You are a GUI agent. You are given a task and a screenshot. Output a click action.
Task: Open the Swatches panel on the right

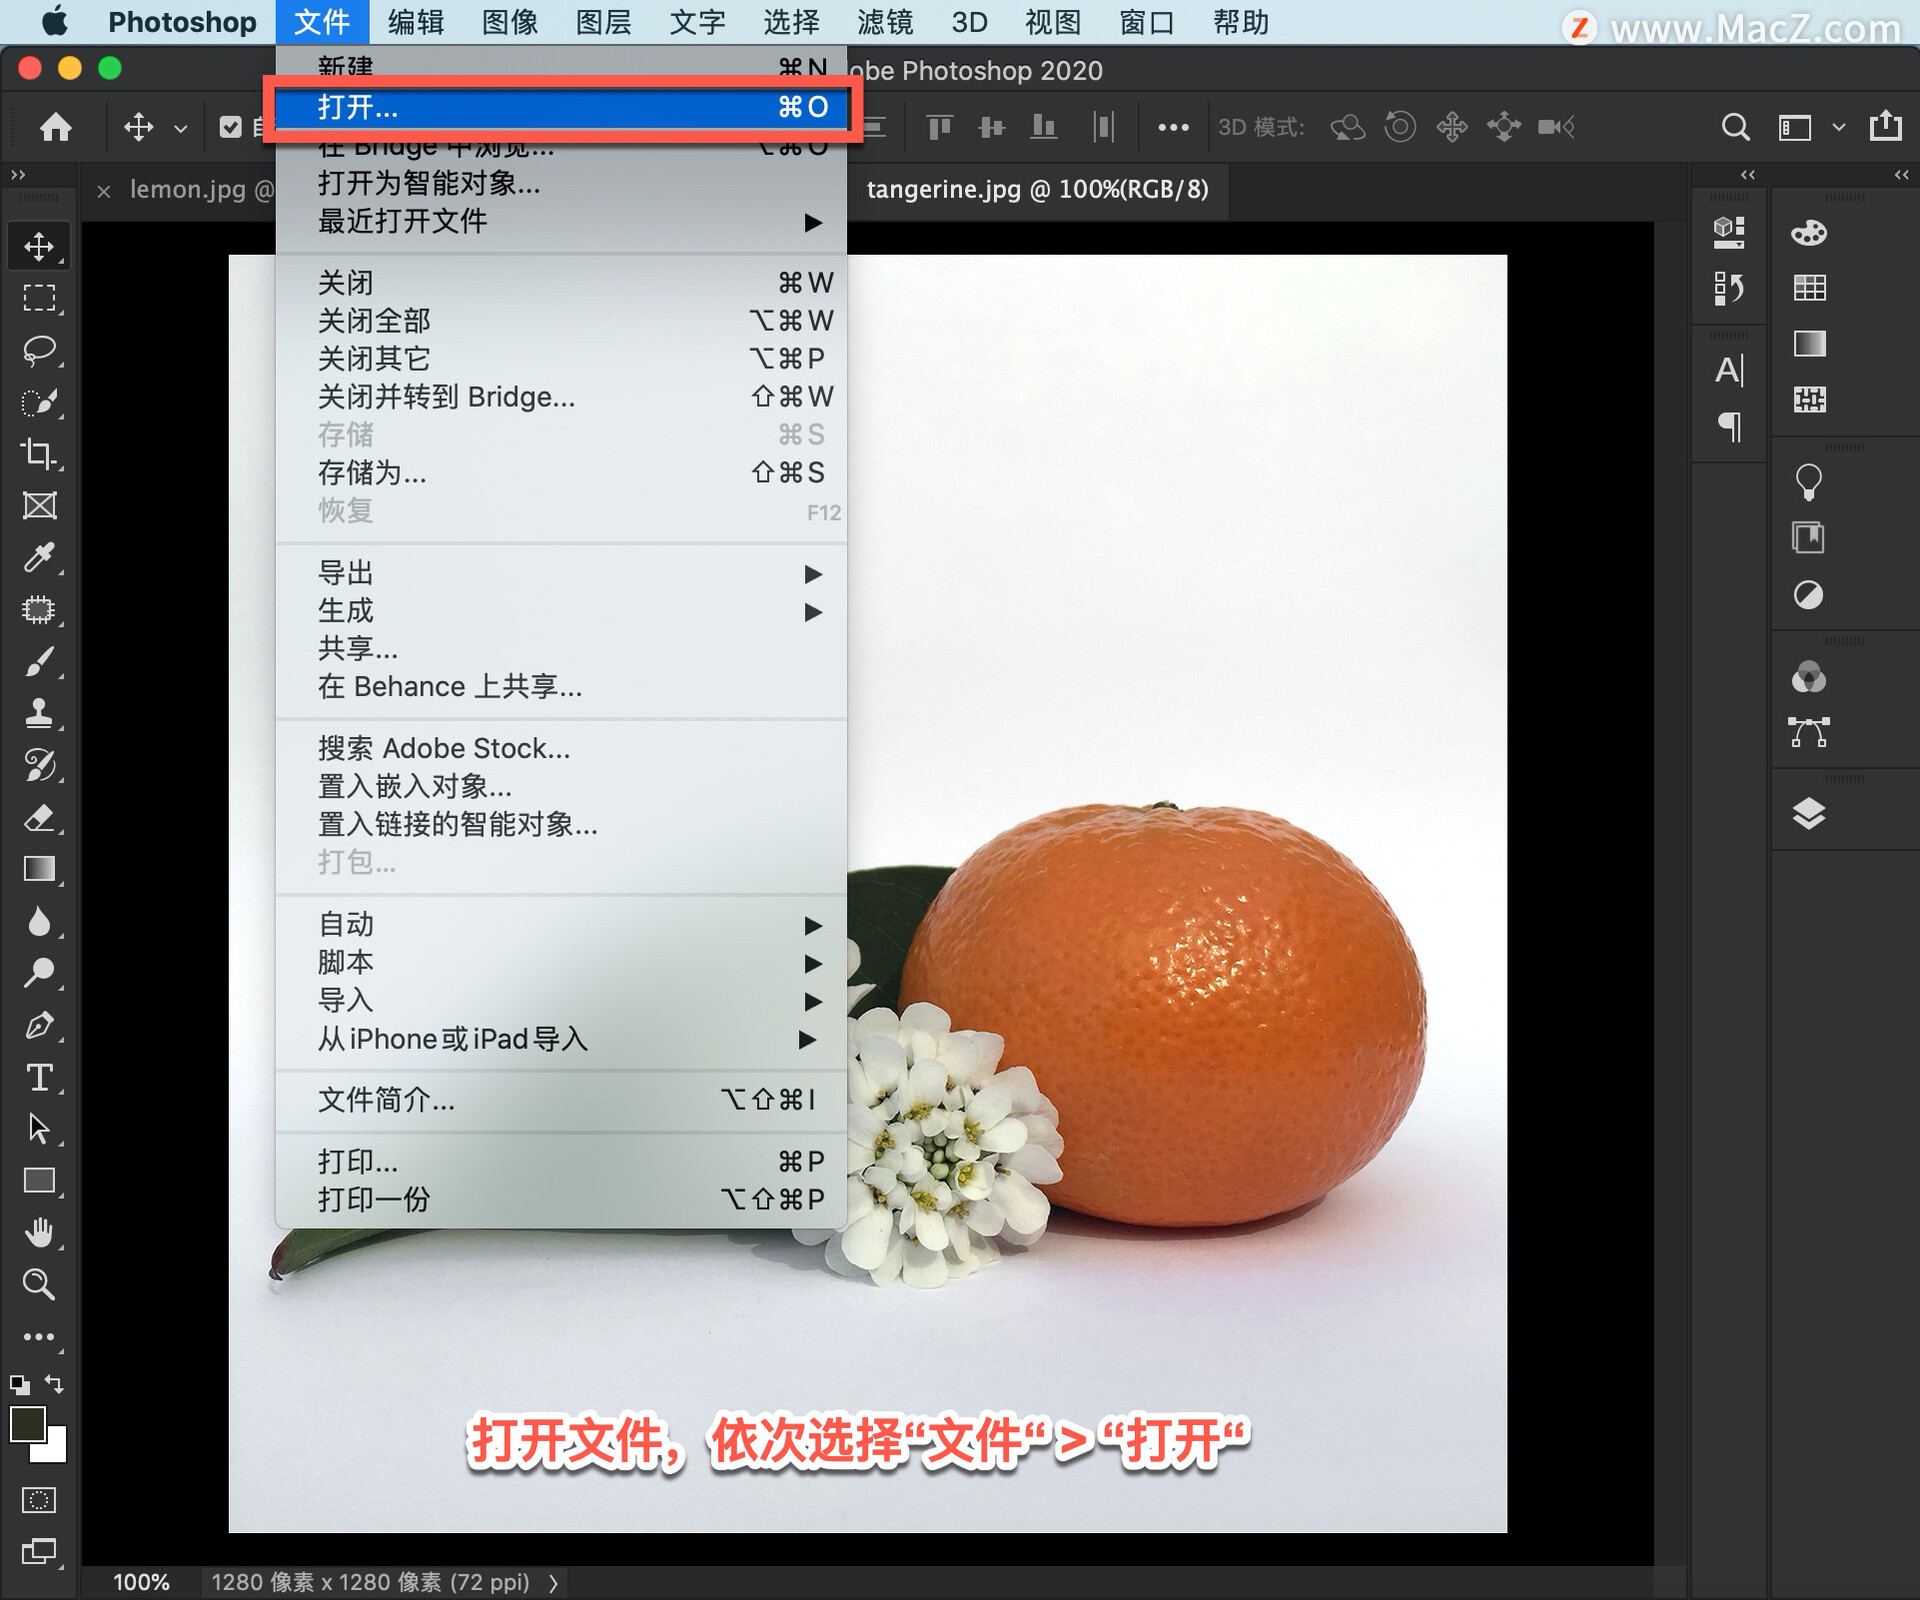[x=1808, y=288]
